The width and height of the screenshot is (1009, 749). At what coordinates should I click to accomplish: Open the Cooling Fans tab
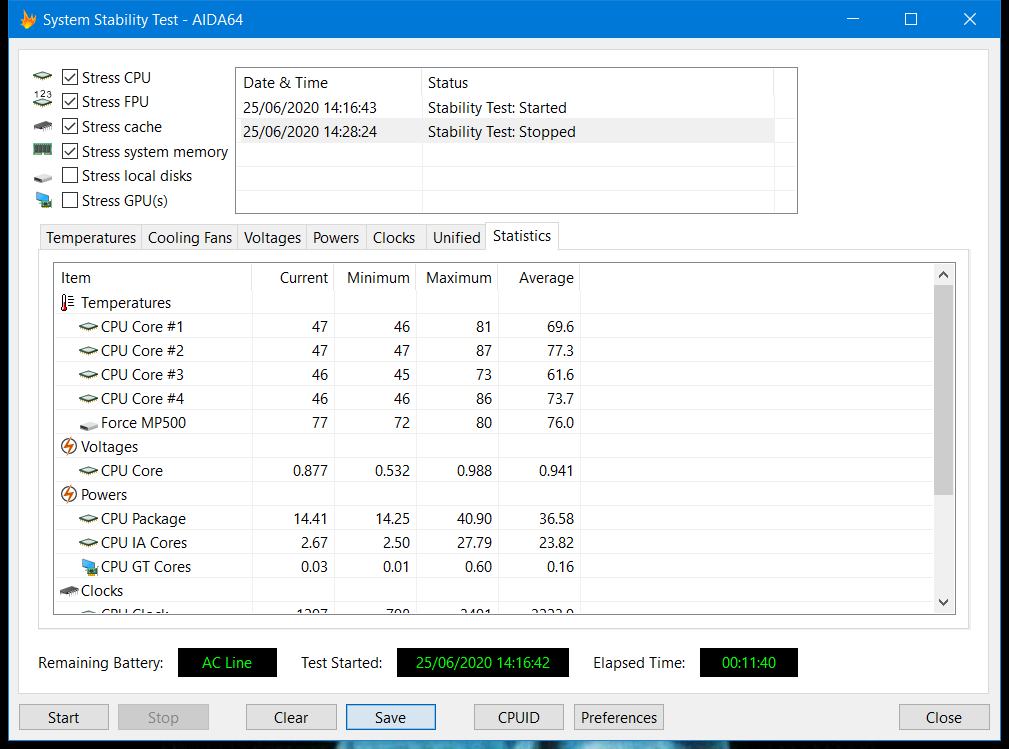[x=190, y=237]
